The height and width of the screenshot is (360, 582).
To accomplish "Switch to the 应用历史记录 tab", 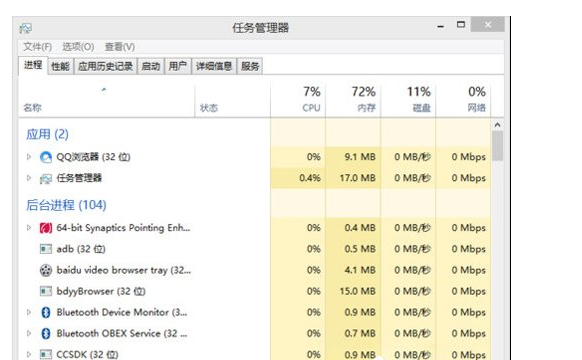I will 105,66.
